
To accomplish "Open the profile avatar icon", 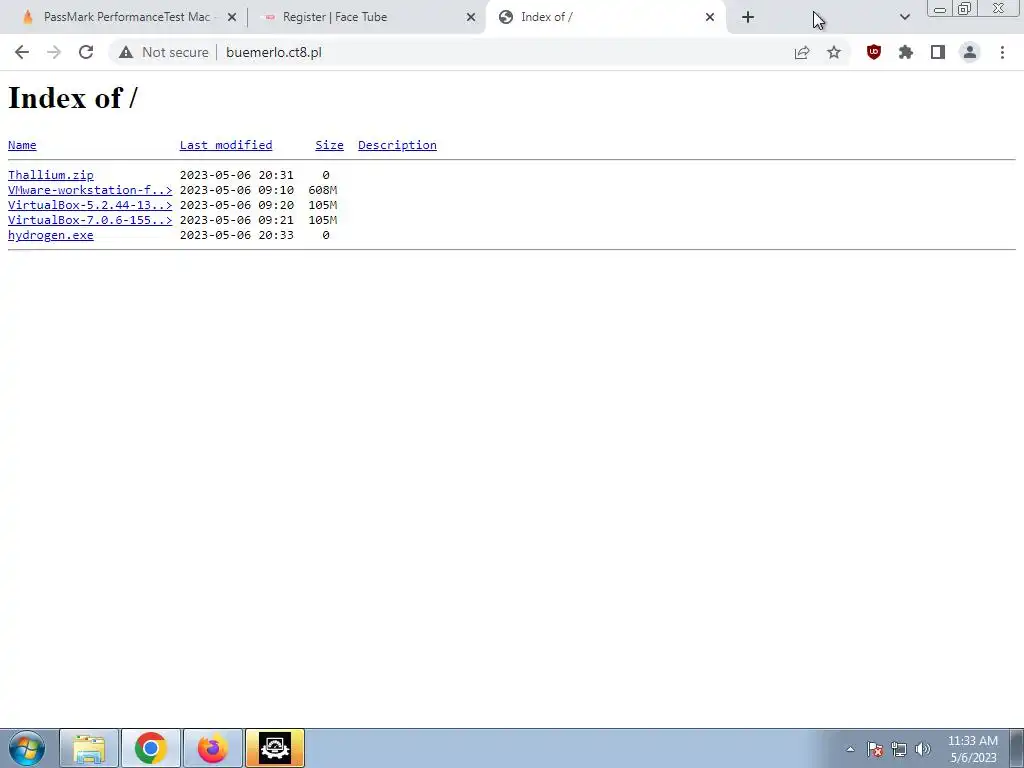I will (970, 52).
